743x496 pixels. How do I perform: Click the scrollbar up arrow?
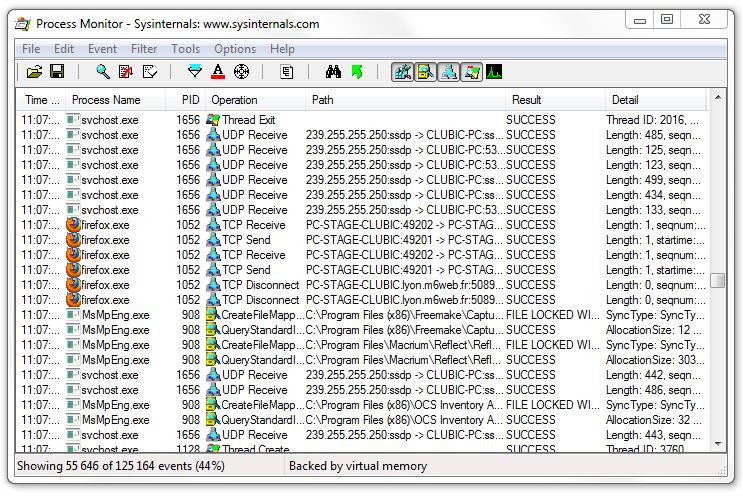pos(718,97)
